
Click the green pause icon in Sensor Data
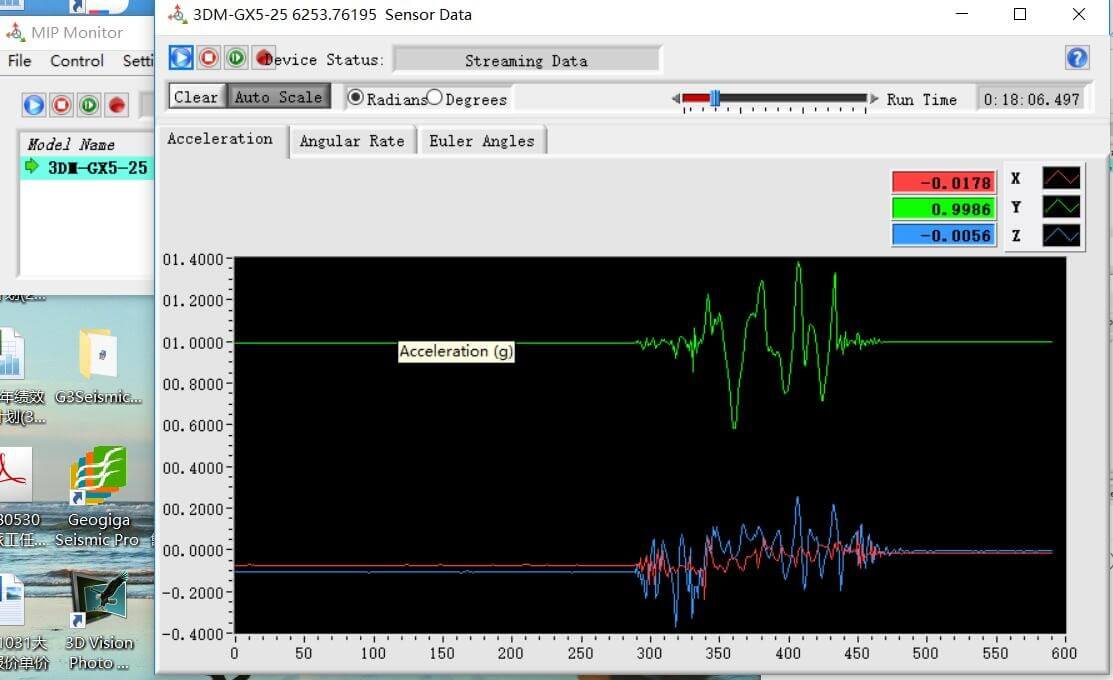coord(236,57)
